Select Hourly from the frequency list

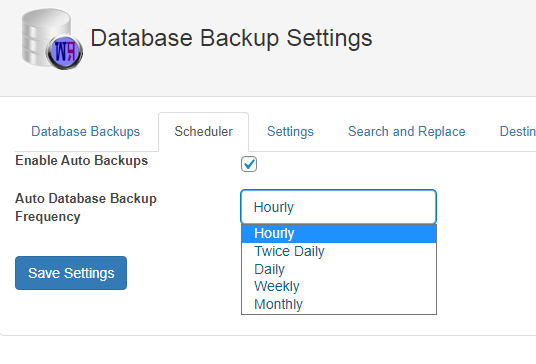tap(339, 233)
